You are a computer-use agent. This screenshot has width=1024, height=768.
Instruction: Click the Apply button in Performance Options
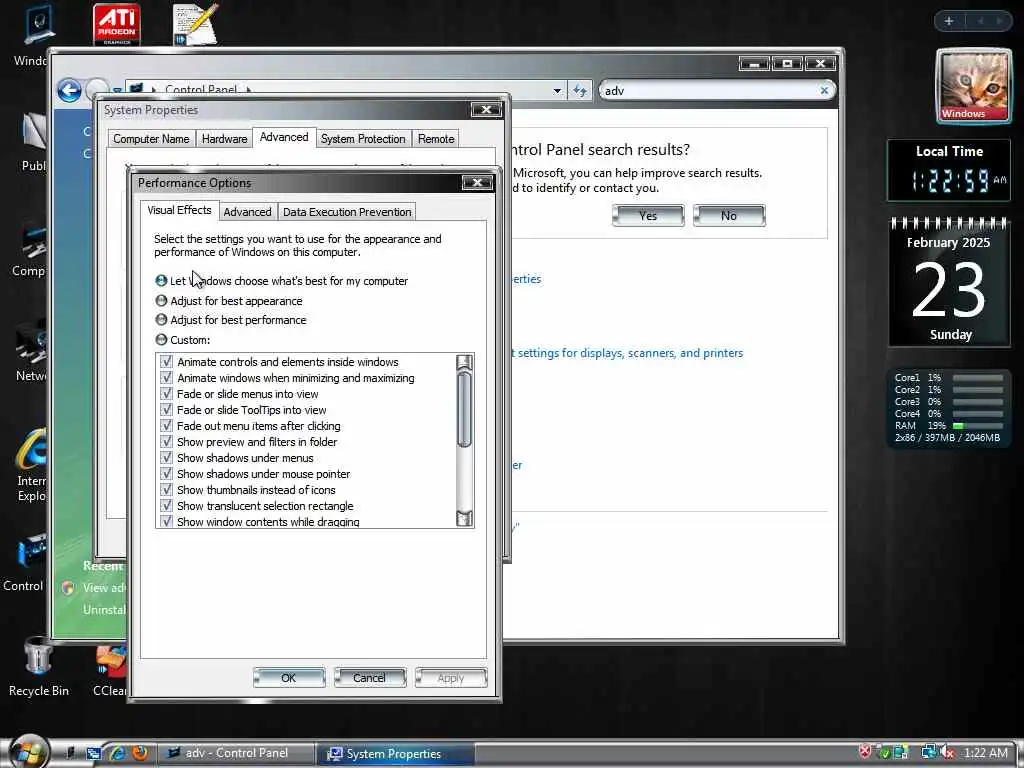[451, 678]
